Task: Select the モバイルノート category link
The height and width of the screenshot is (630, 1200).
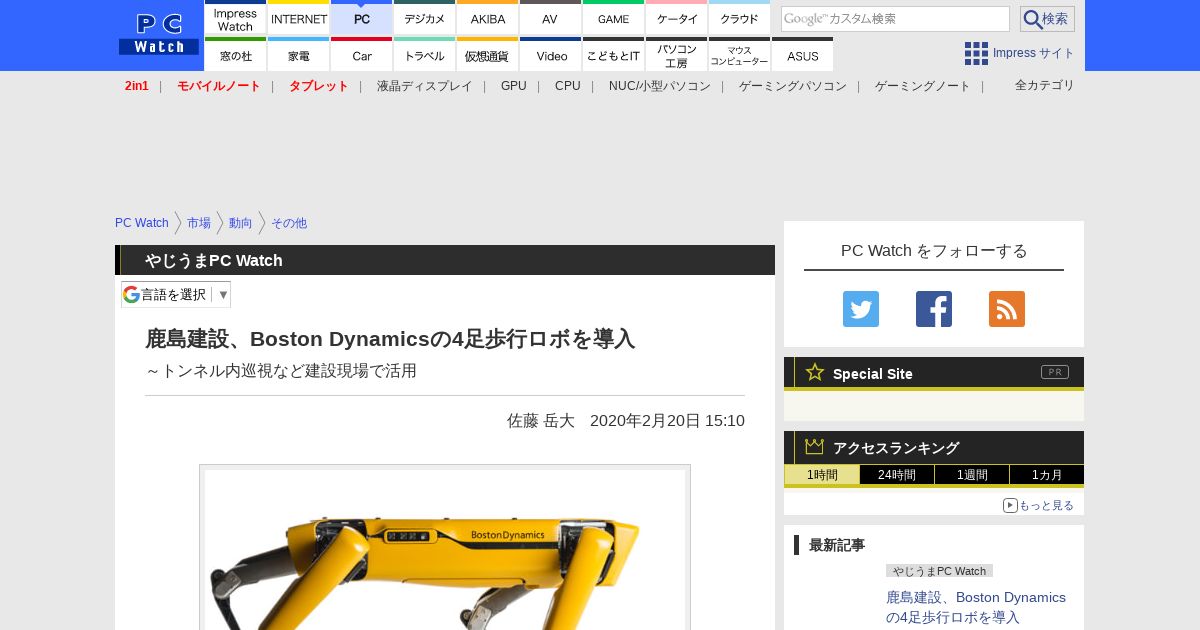Action: coord(219,86)
